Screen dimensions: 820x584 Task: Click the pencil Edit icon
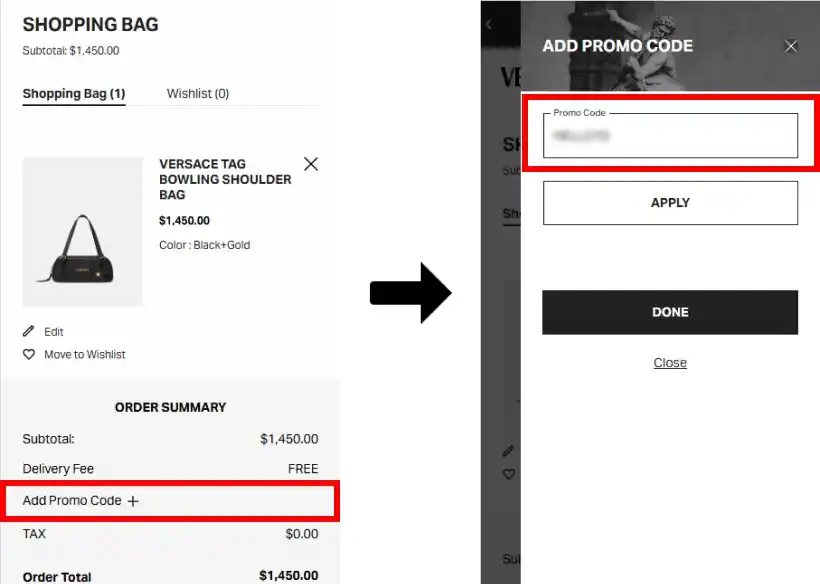[29, 331]
